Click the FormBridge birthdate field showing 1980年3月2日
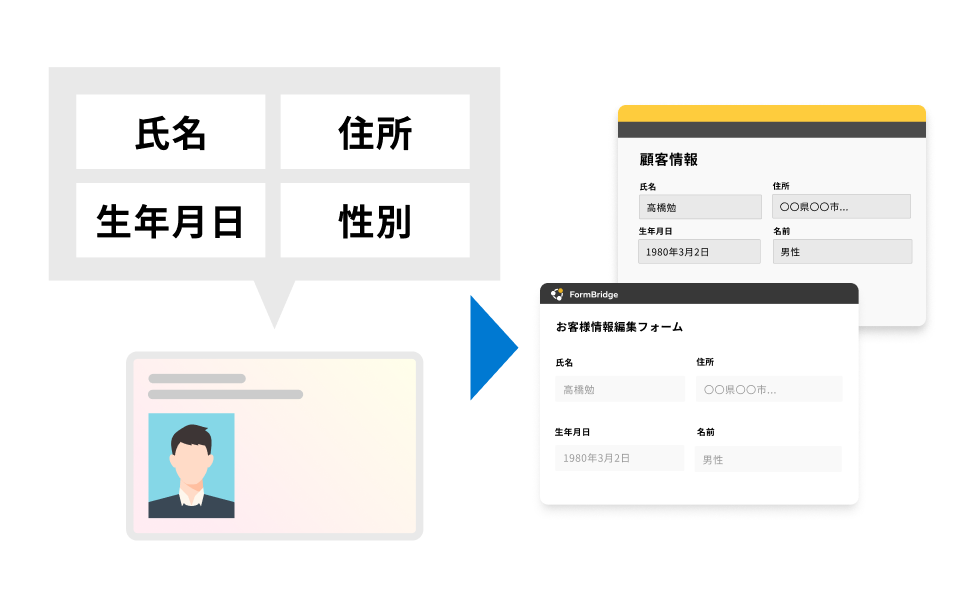The width and height of the screenshot is (976, 610). (x=620, y=458)
